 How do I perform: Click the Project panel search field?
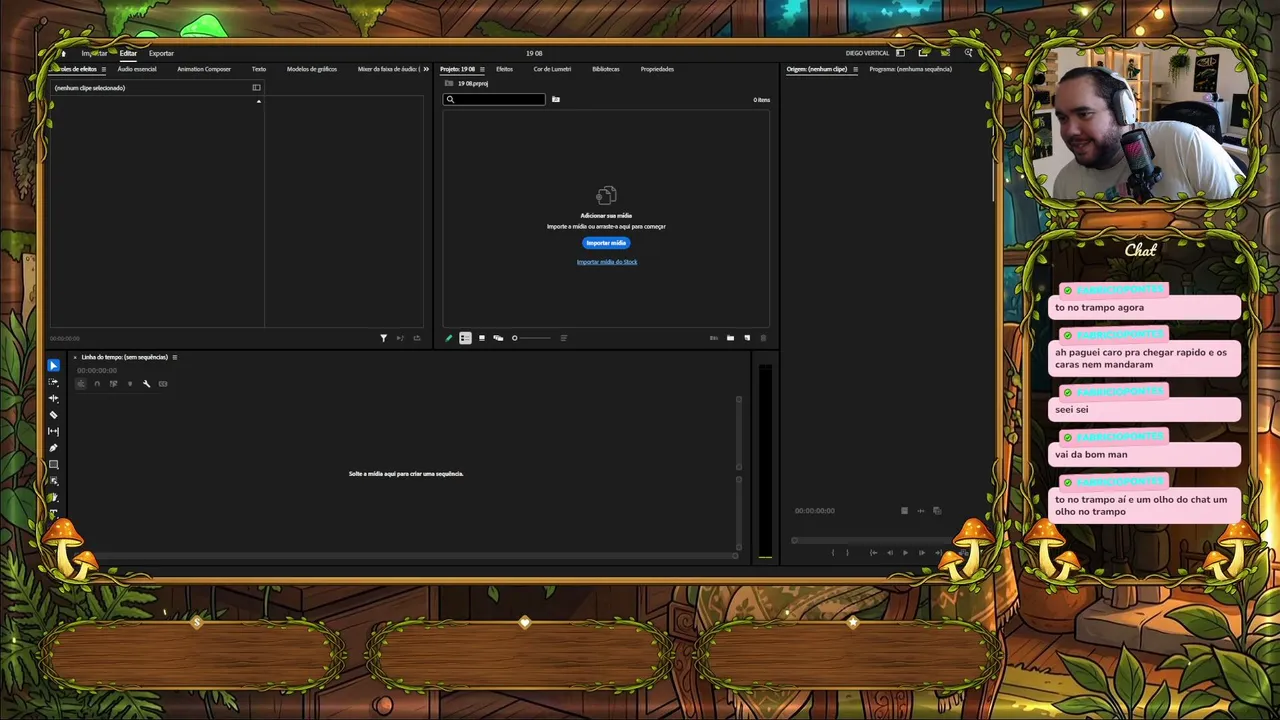click(x=495, y=99)
